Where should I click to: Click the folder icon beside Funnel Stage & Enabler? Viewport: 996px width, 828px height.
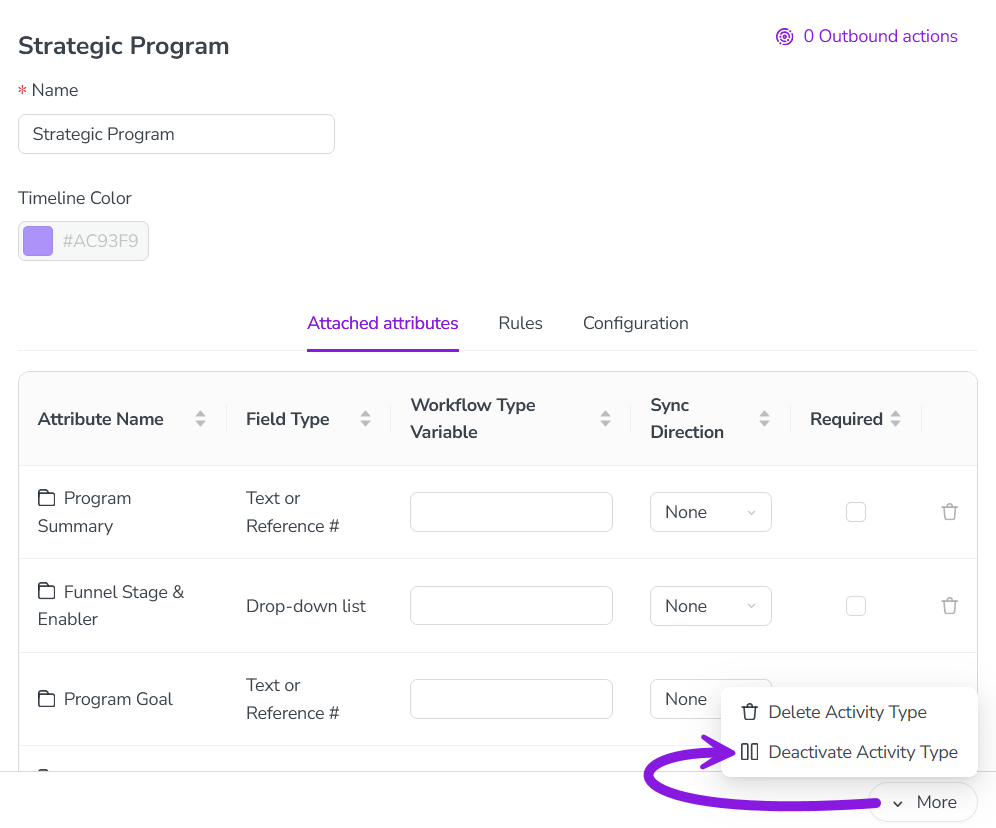[x=46, y=591]
